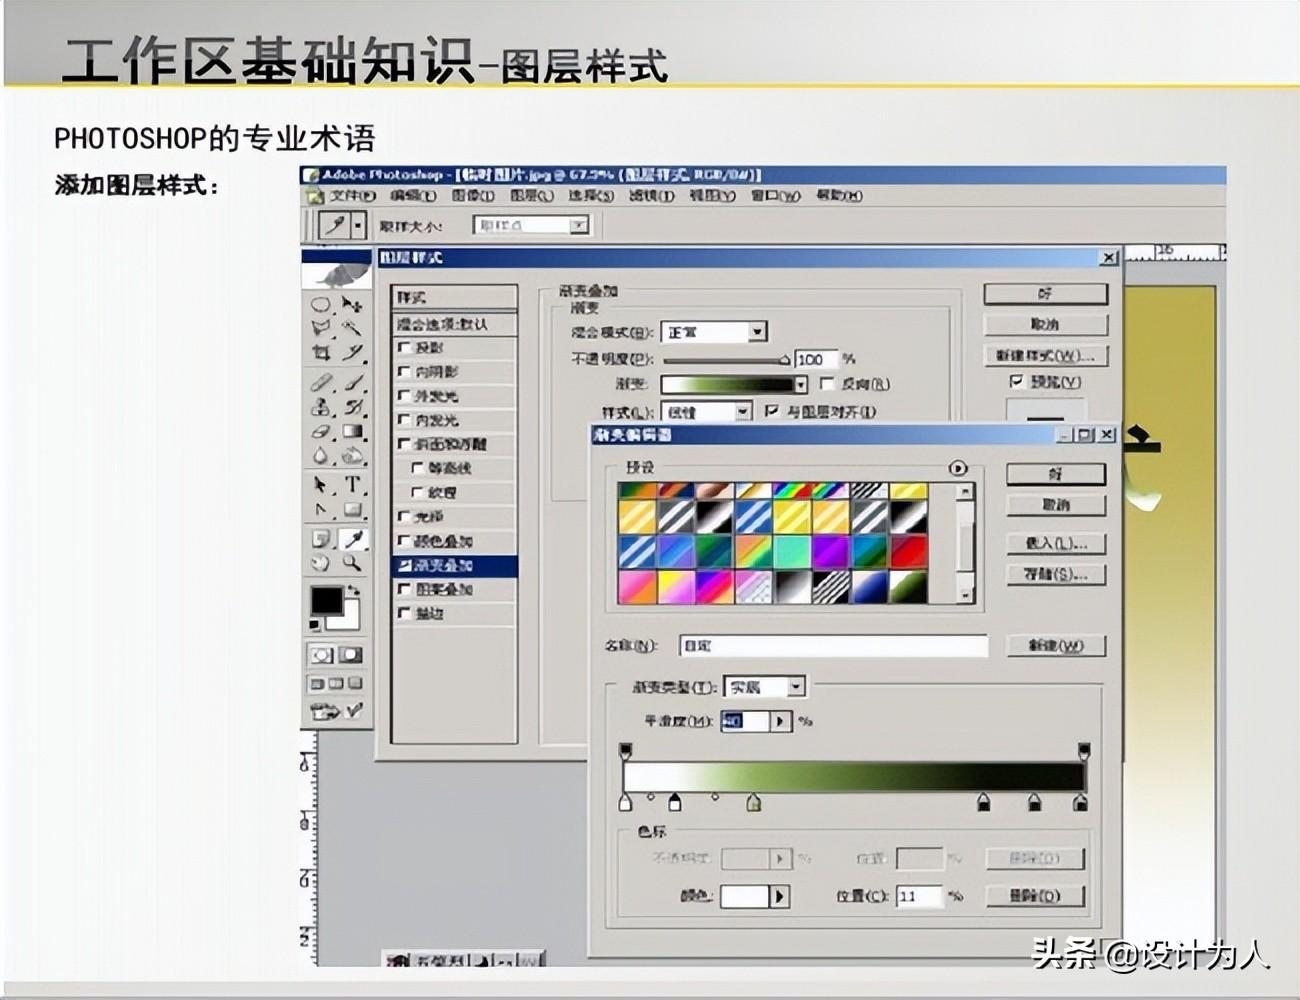Open the 文件 (File) menu

point(351,196)
